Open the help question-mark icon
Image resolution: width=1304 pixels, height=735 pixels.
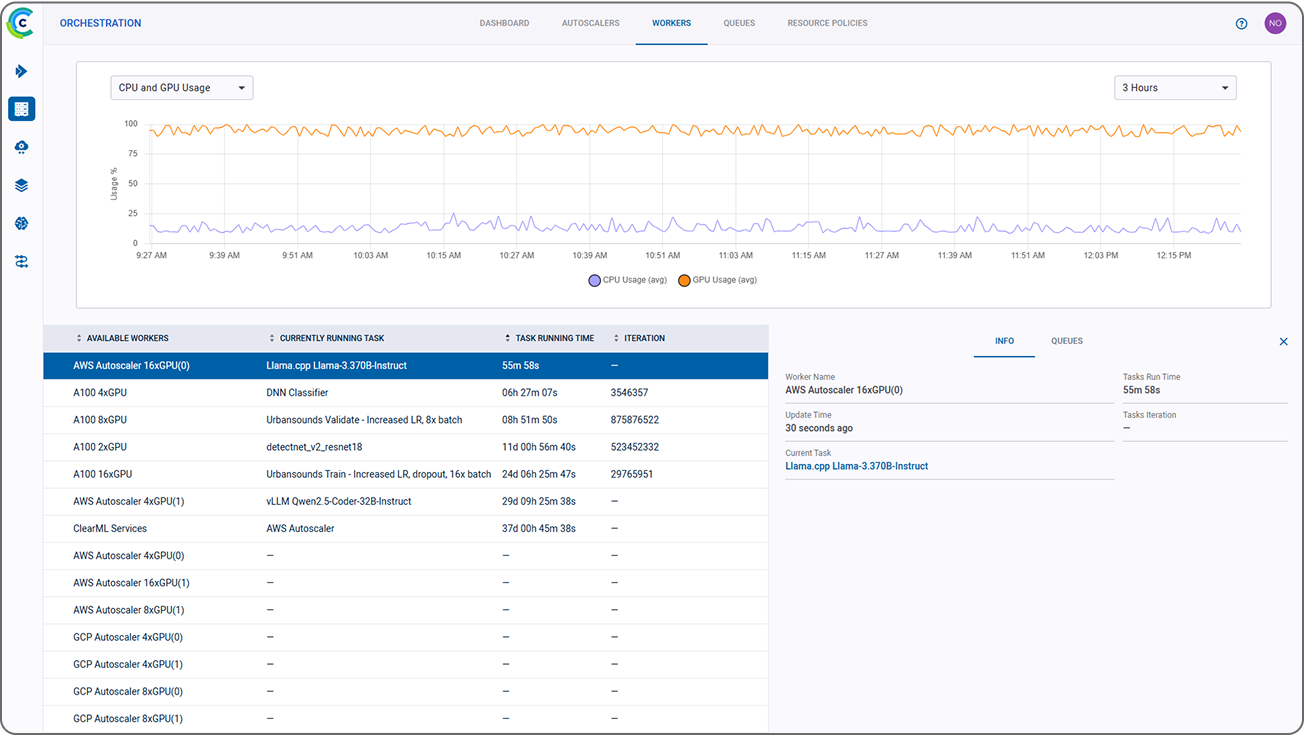point(1241,23)
